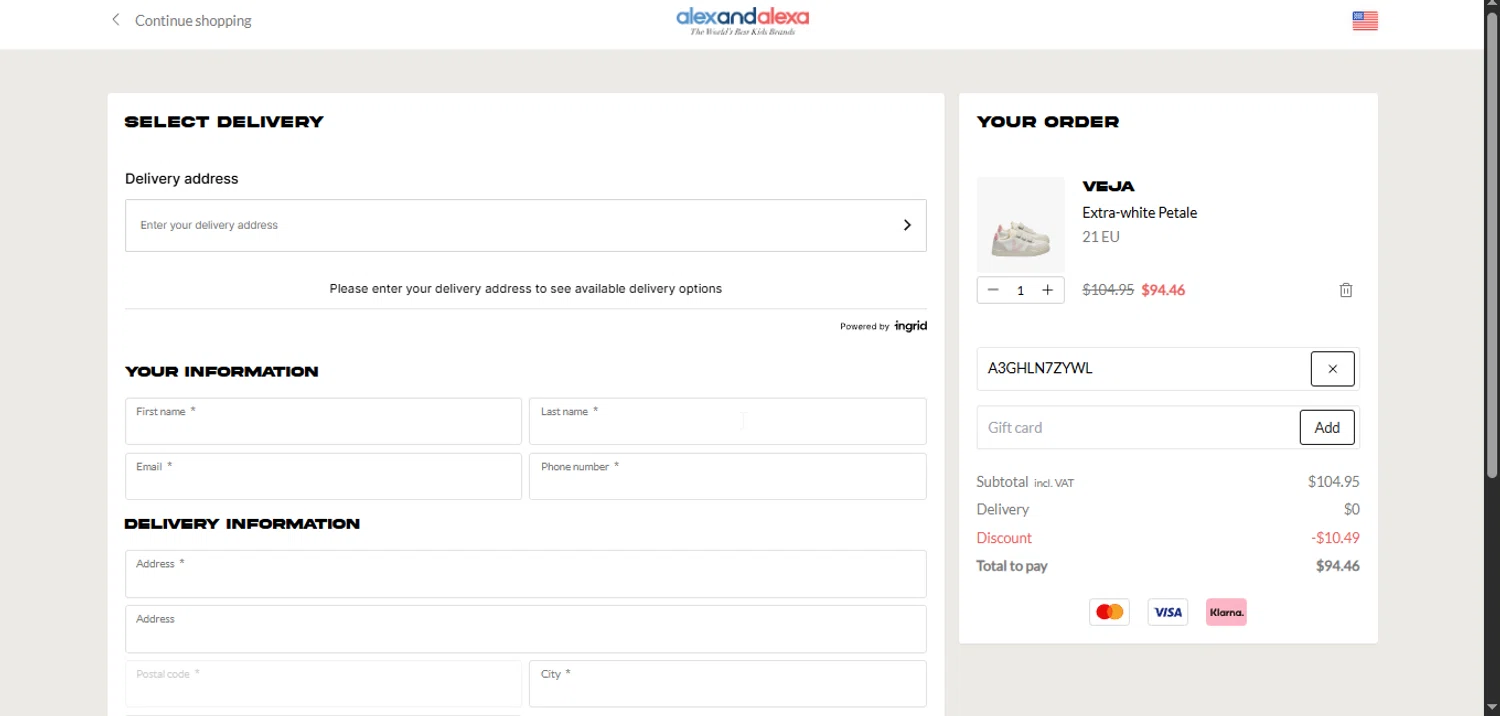
Task: Add the gift card with Add button
Action: [1327, 427]
